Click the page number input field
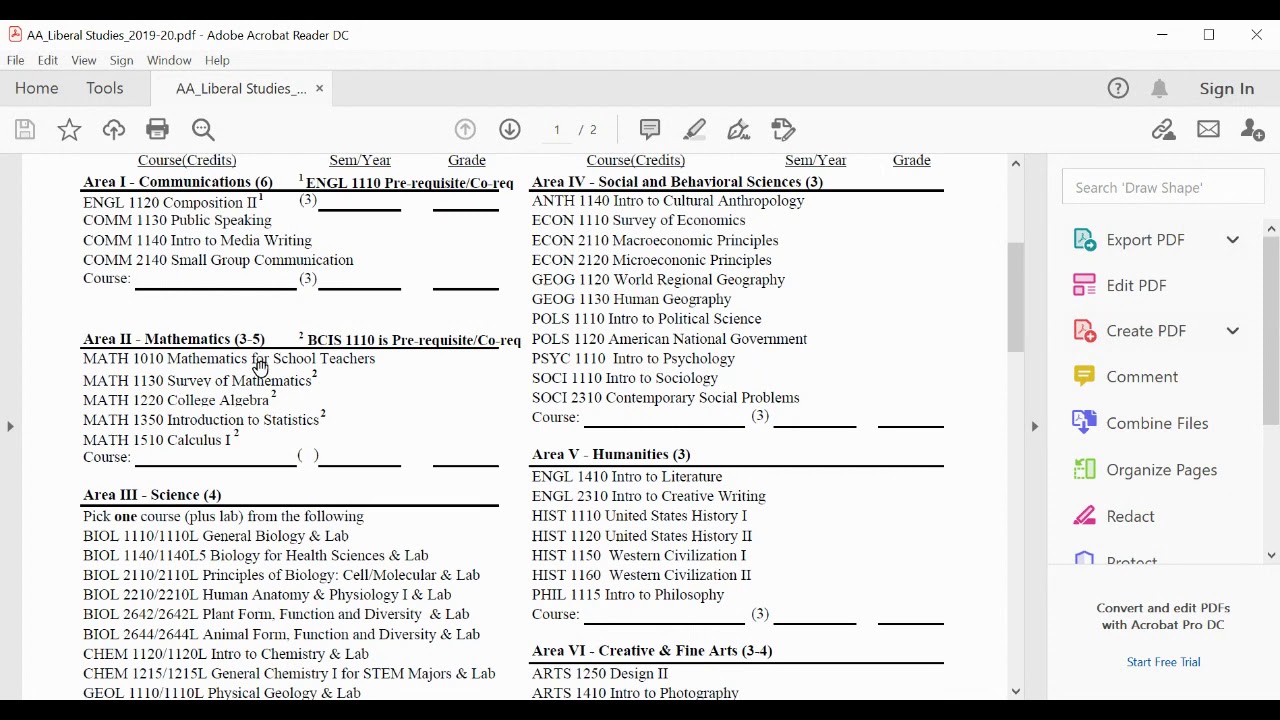This screenshot has width=1280, height=720. [x=557, y=130]
